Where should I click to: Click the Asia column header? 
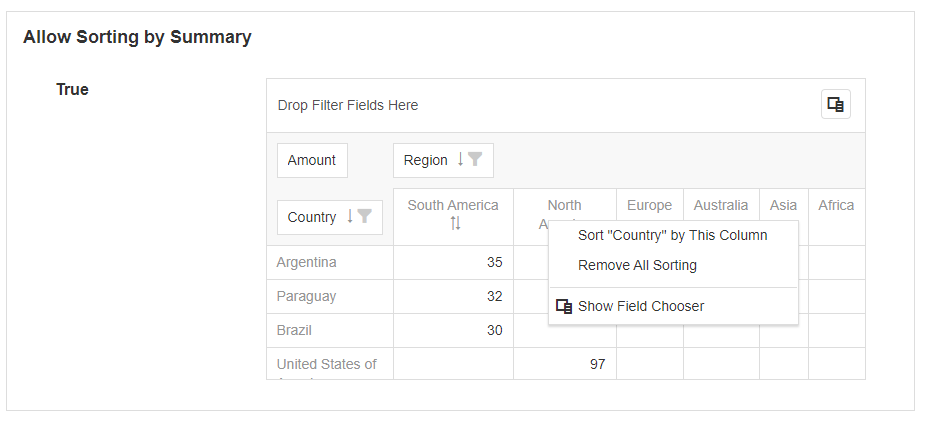pyautogui.click(x=783, y=205)
